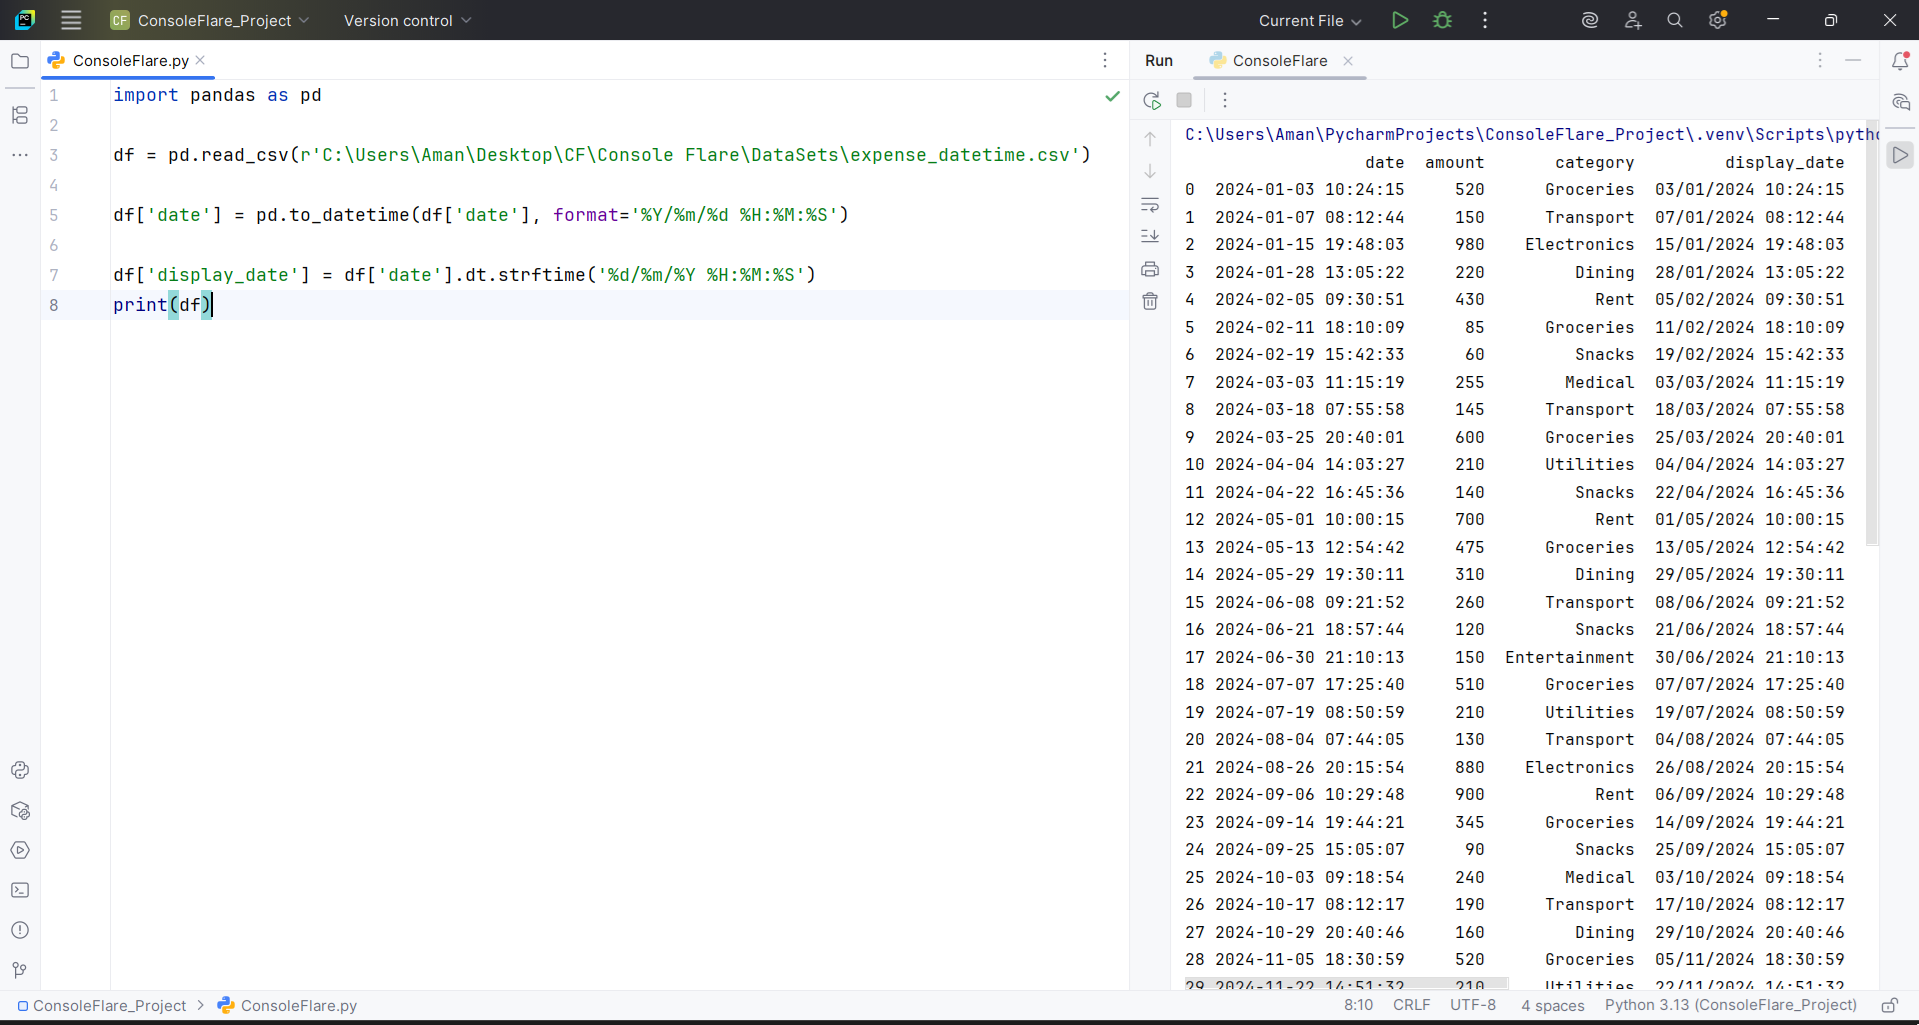Viewport: 1919px width, 1025px height.
Task: Open the Python Packages tool window
Action: point(20,811)
